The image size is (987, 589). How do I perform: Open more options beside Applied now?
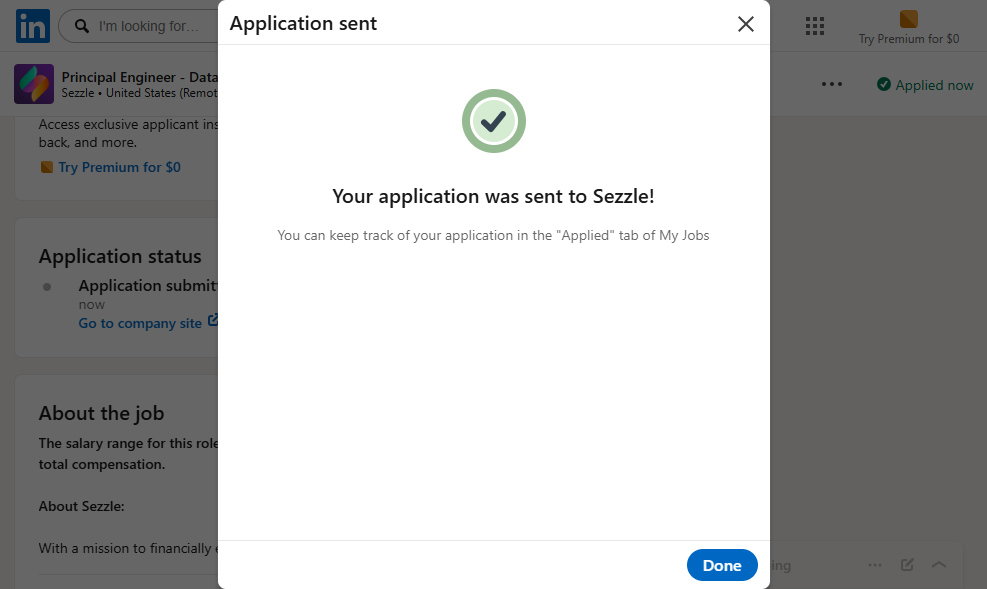831,84
